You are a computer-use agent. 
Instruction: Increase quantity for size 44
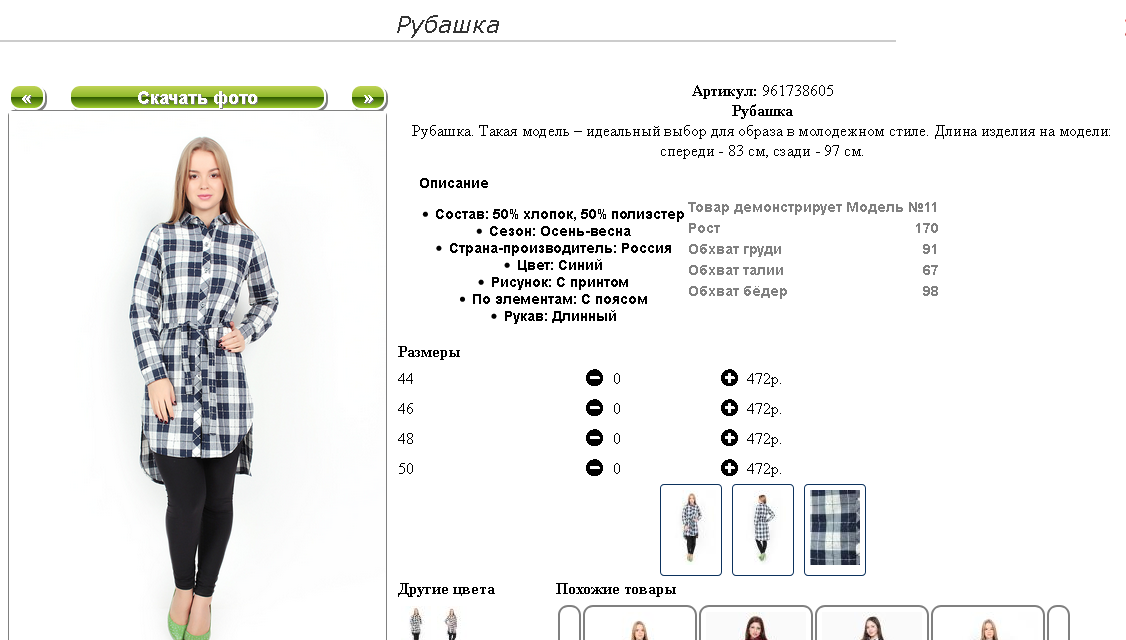click(729, 378)
